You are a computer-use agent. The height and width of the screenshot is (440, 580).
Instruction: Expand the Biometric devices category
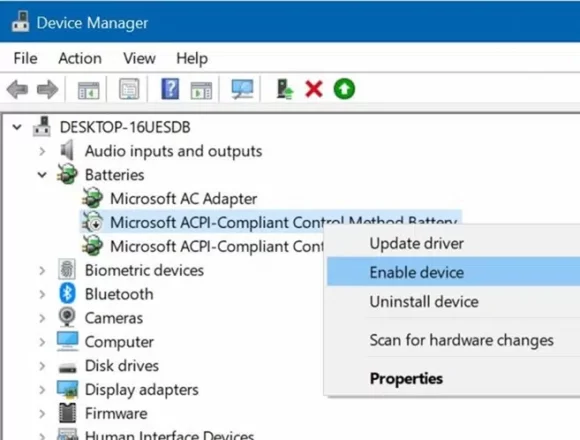tap(42, 271)
